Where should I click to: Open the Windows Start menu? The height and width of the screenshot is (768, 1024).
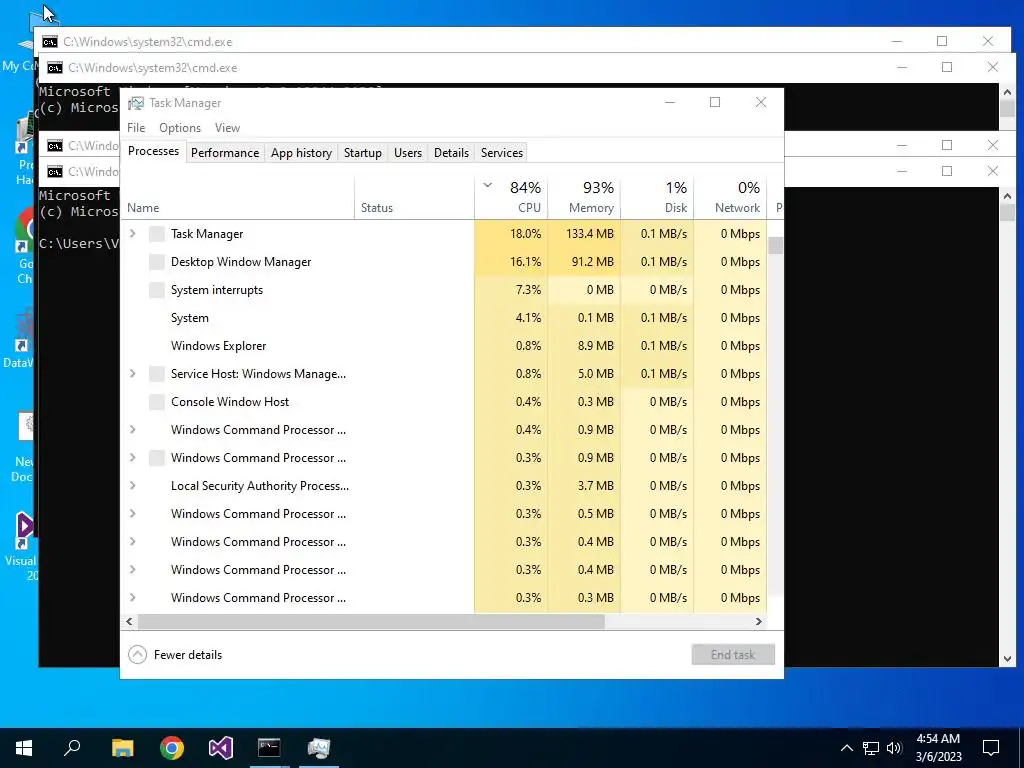pos(24,748)
